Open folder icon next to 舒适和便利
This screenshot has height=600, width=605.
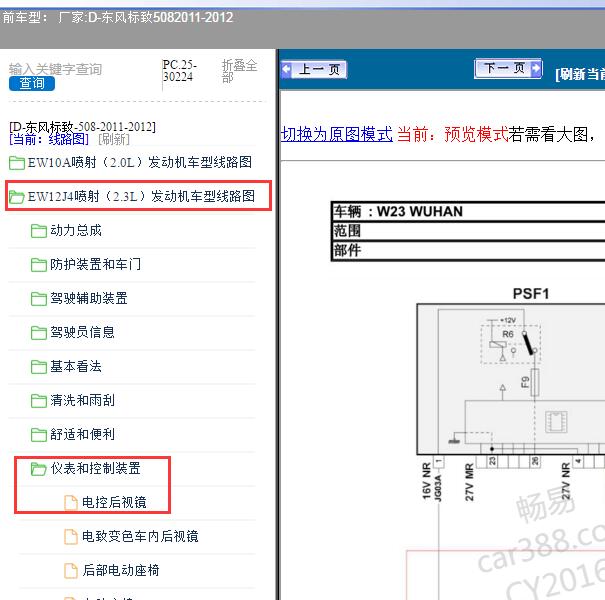click(x=39, y=434)
